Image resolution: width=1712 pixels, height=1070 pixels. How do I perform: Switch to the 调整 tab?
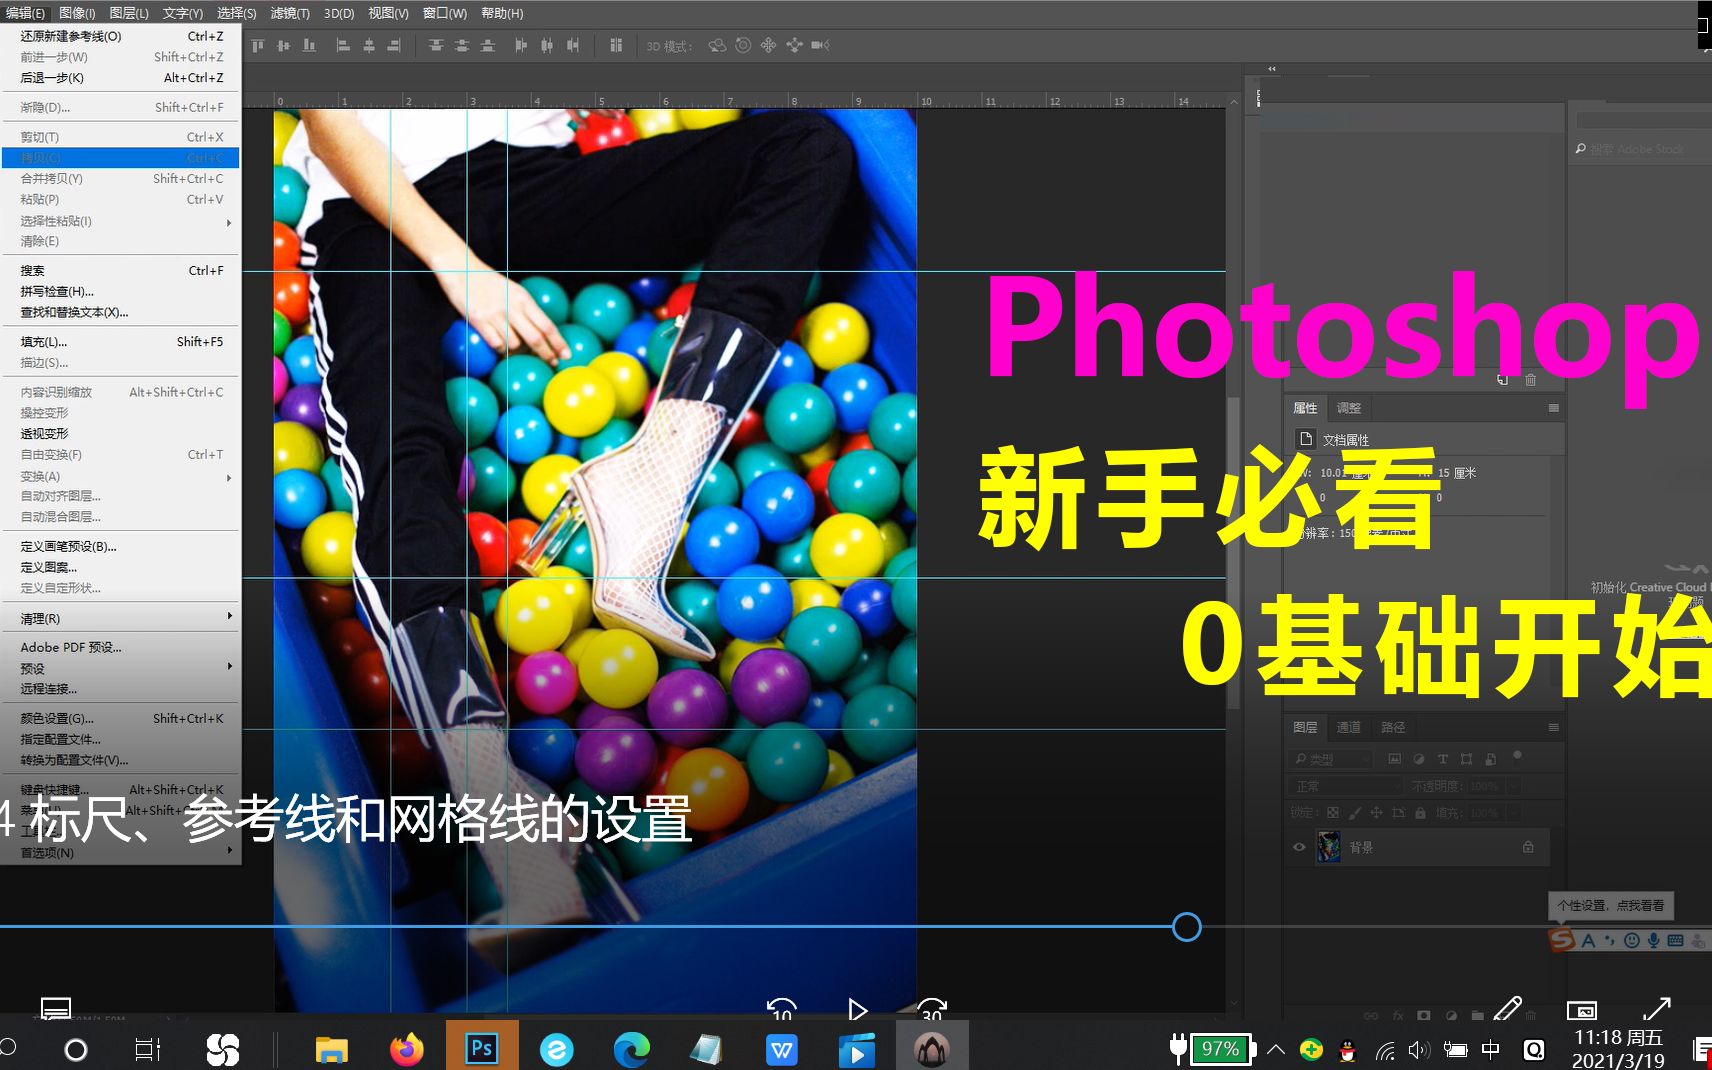point(1349,408)
